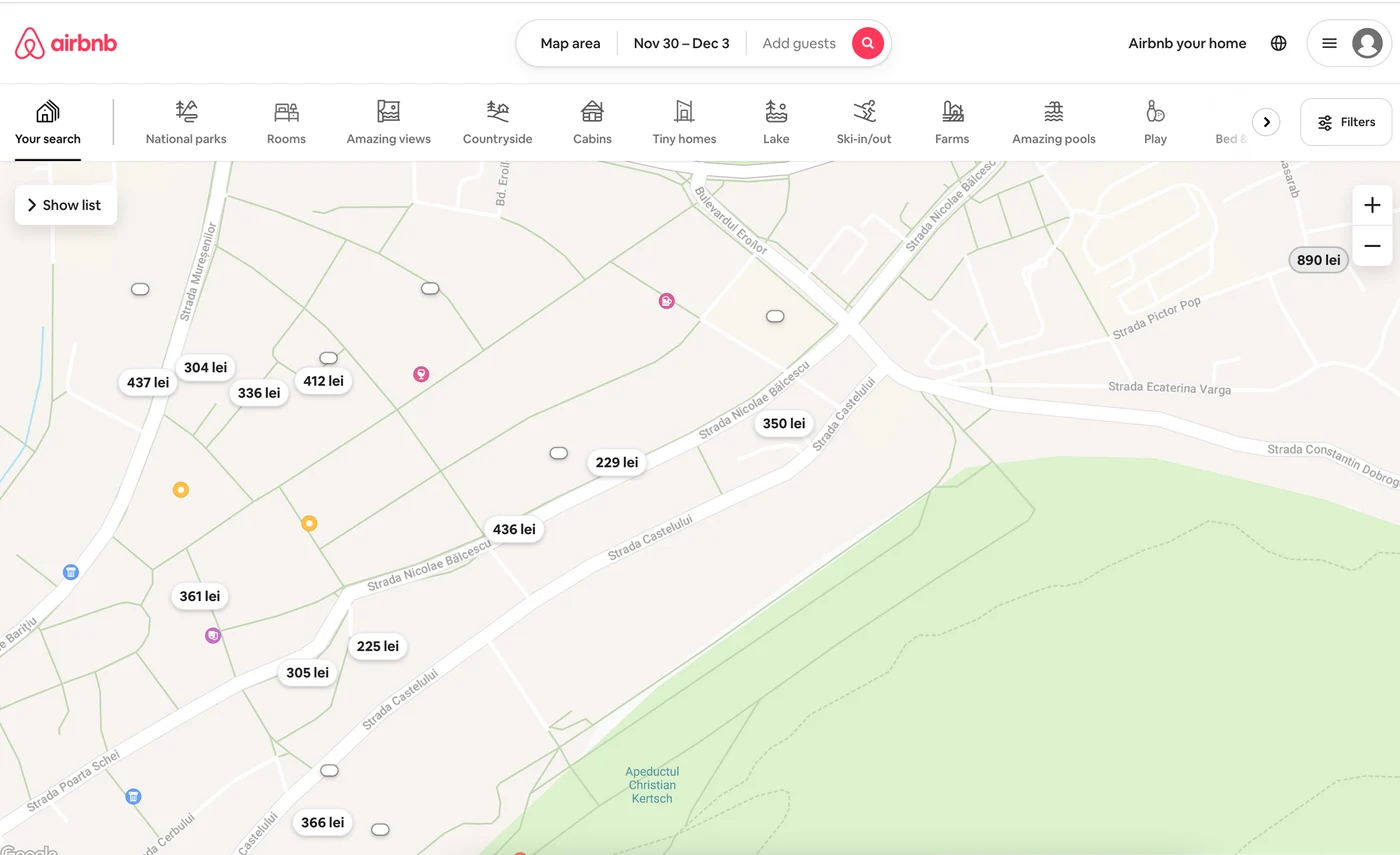Open the 890 lei listing marker
This screenshot has width=1400, height=855.
point(1318,260)
